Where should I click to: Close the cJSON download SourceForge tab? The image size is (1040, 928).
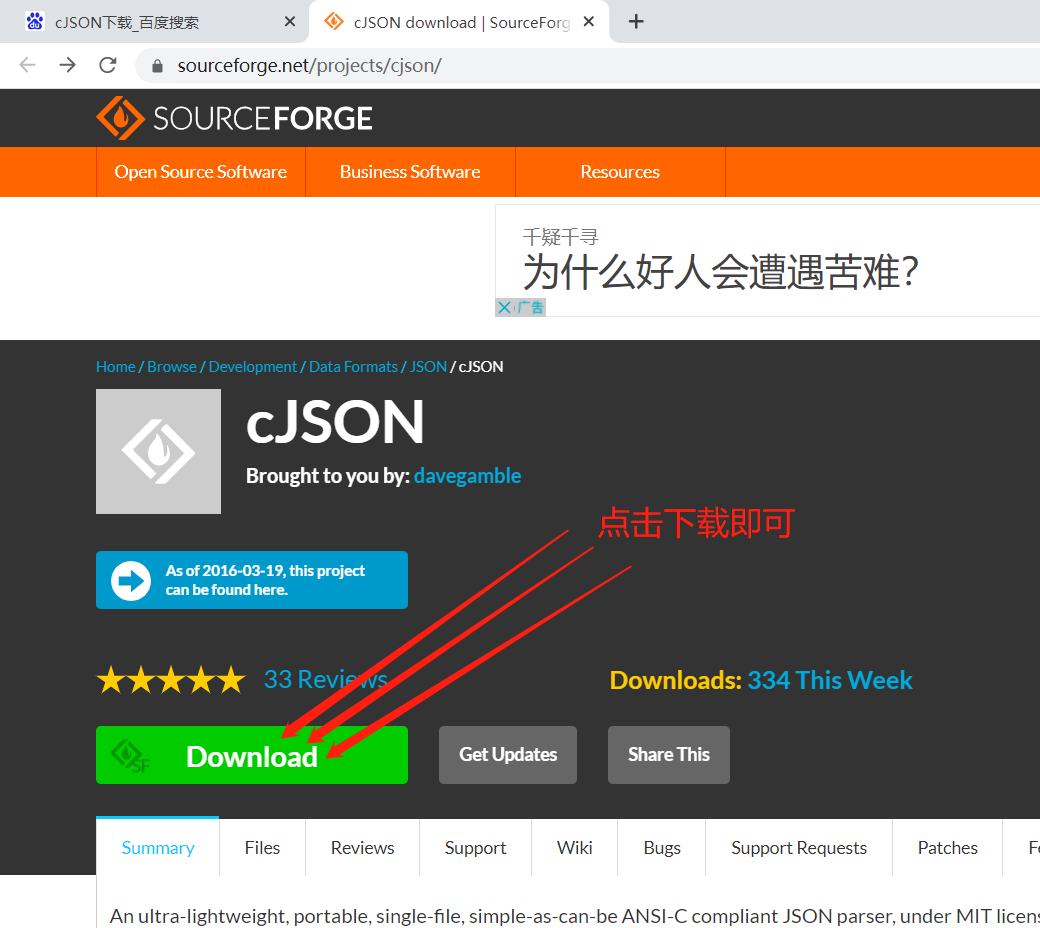(x=588, y=22)
